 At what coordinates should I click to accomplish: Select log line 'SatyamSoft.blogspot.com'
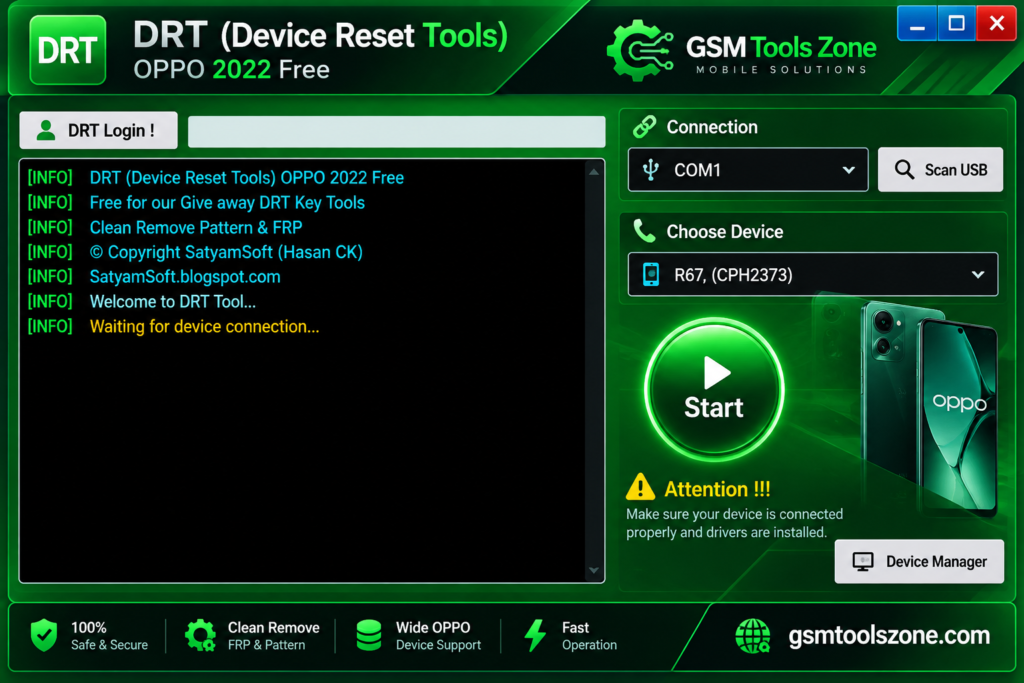click(185, 277)
